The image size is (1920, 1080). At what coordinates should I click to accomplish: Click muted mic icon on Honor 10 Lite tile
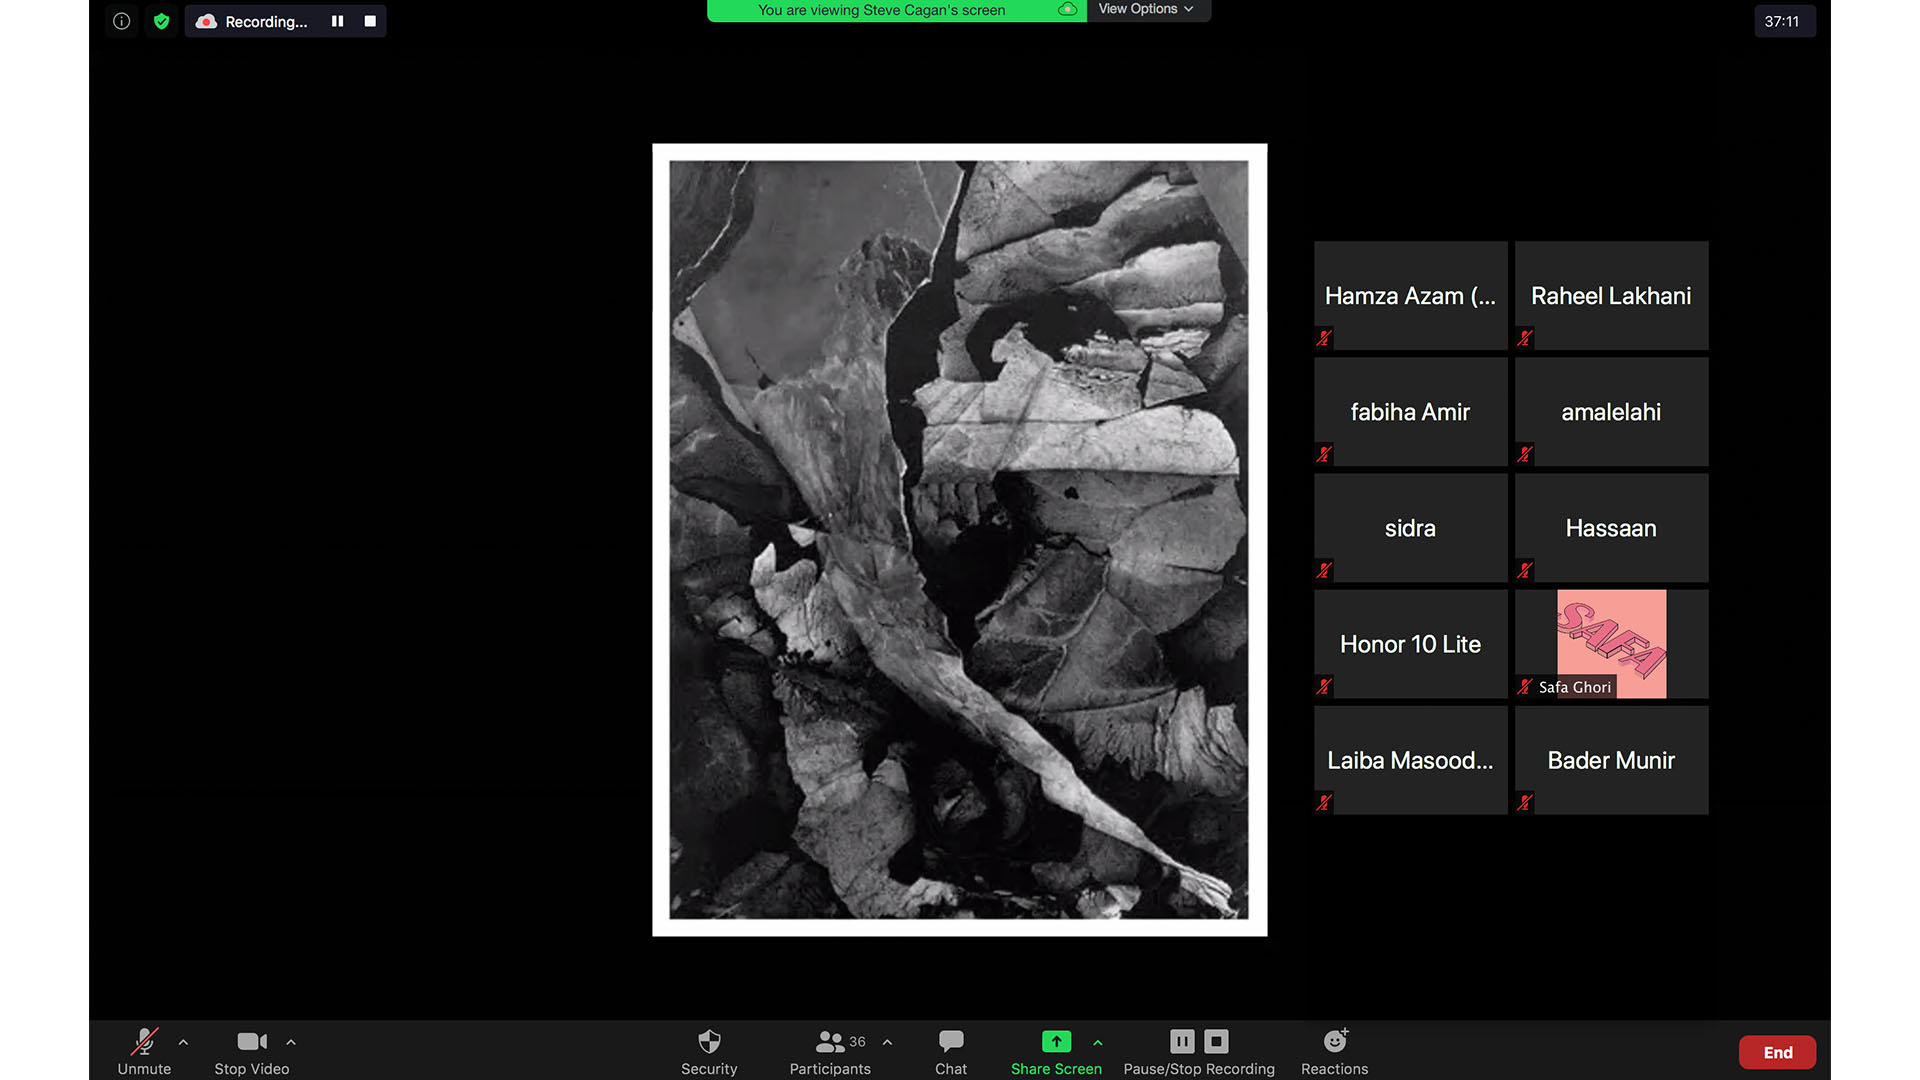[x=1324, y=686]
